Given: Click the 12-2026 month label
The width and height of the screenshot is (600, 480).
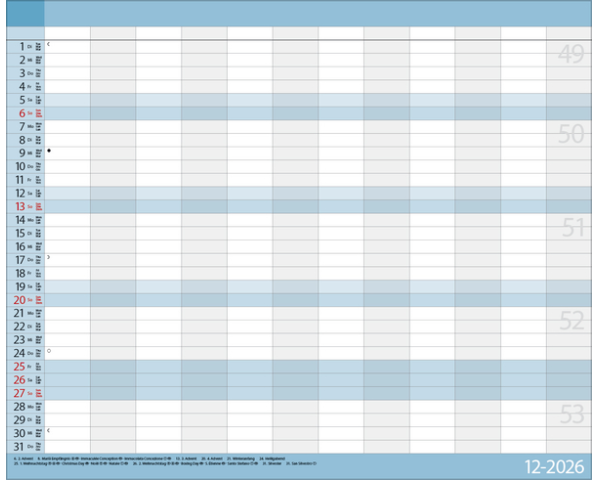Looking at the screenshot, I should (558, 467).
